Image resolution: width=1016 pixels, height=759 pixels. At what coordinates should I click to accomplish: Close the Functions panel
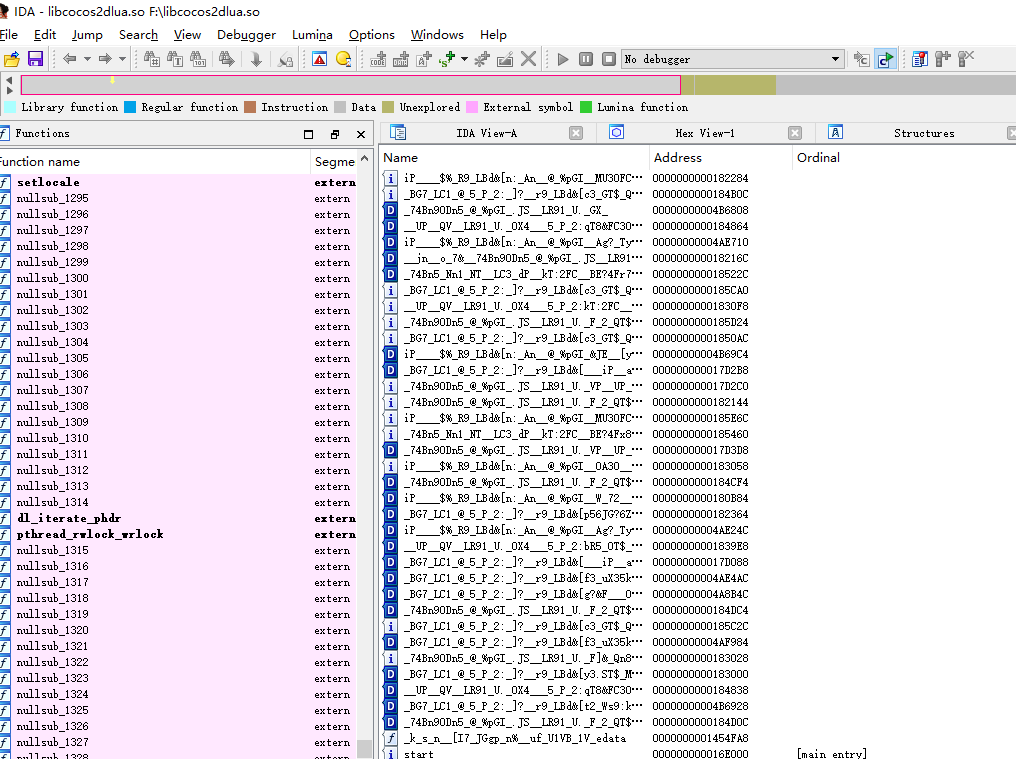361,134
